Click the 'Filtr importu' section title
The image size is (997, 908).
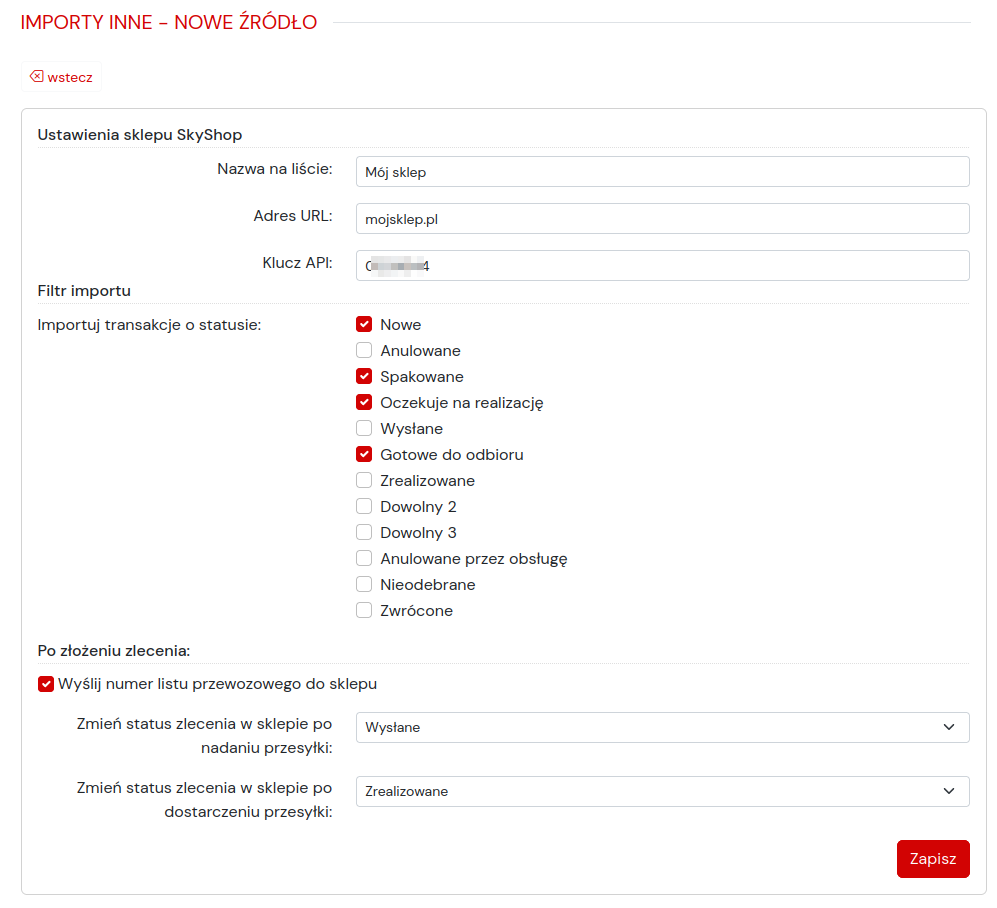tap(84, 291)
